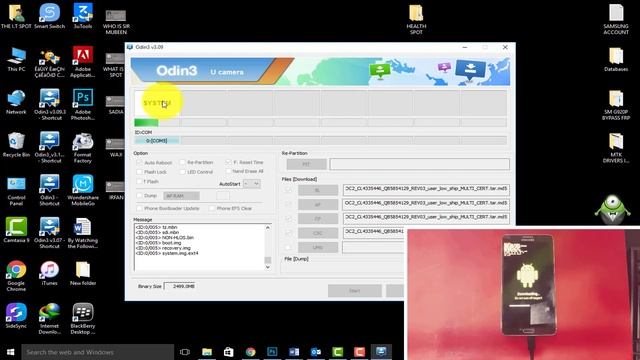The width and height of the screenshot is (640, 360).
Task: Open Odin3 v3.07 desktop shortcut
Action: [x=49, y=233]
